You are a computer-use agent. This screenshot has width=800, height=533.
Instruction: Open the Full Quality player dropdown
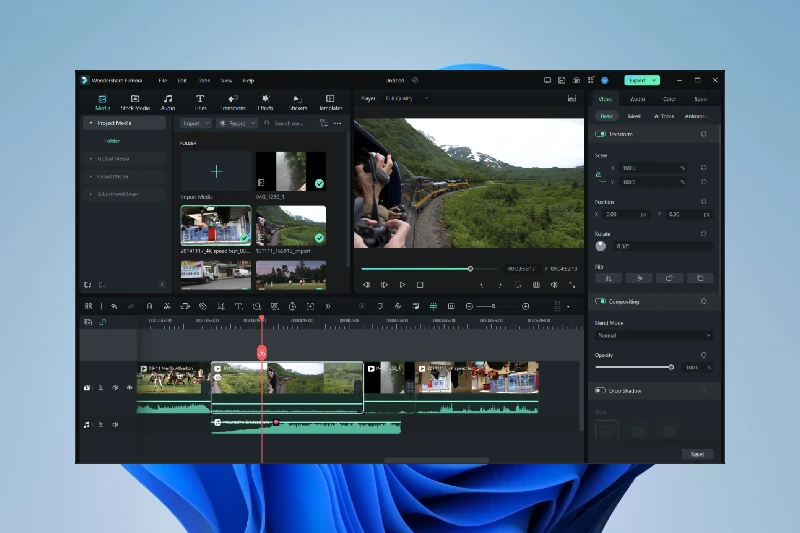click(407, 98)
